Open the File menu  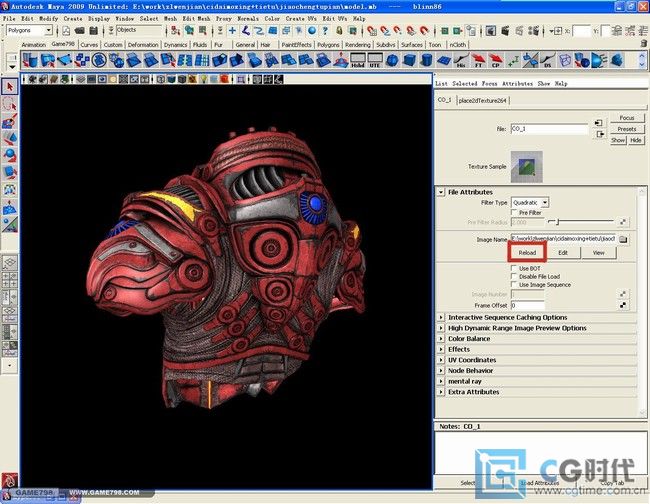(9, 19)
